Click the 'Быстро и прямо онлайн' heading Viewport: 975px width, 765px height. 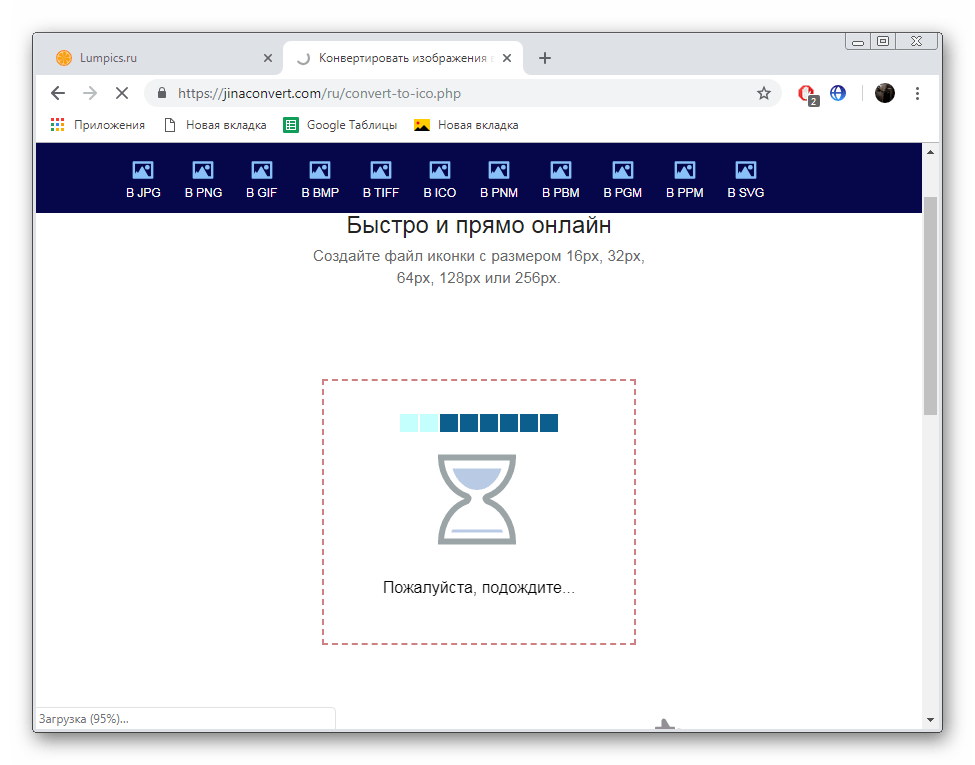[479, 225]
